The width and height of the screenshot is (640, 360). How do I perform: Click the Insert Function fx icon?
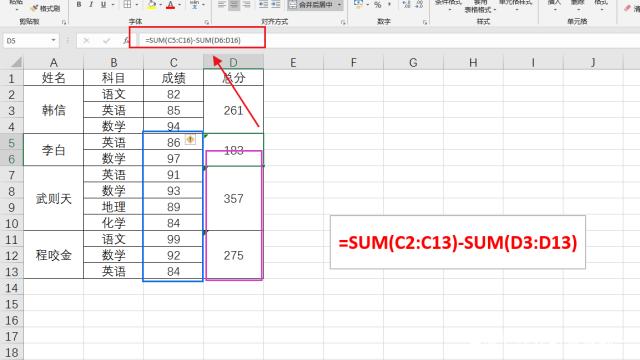(x=126, y=40)
